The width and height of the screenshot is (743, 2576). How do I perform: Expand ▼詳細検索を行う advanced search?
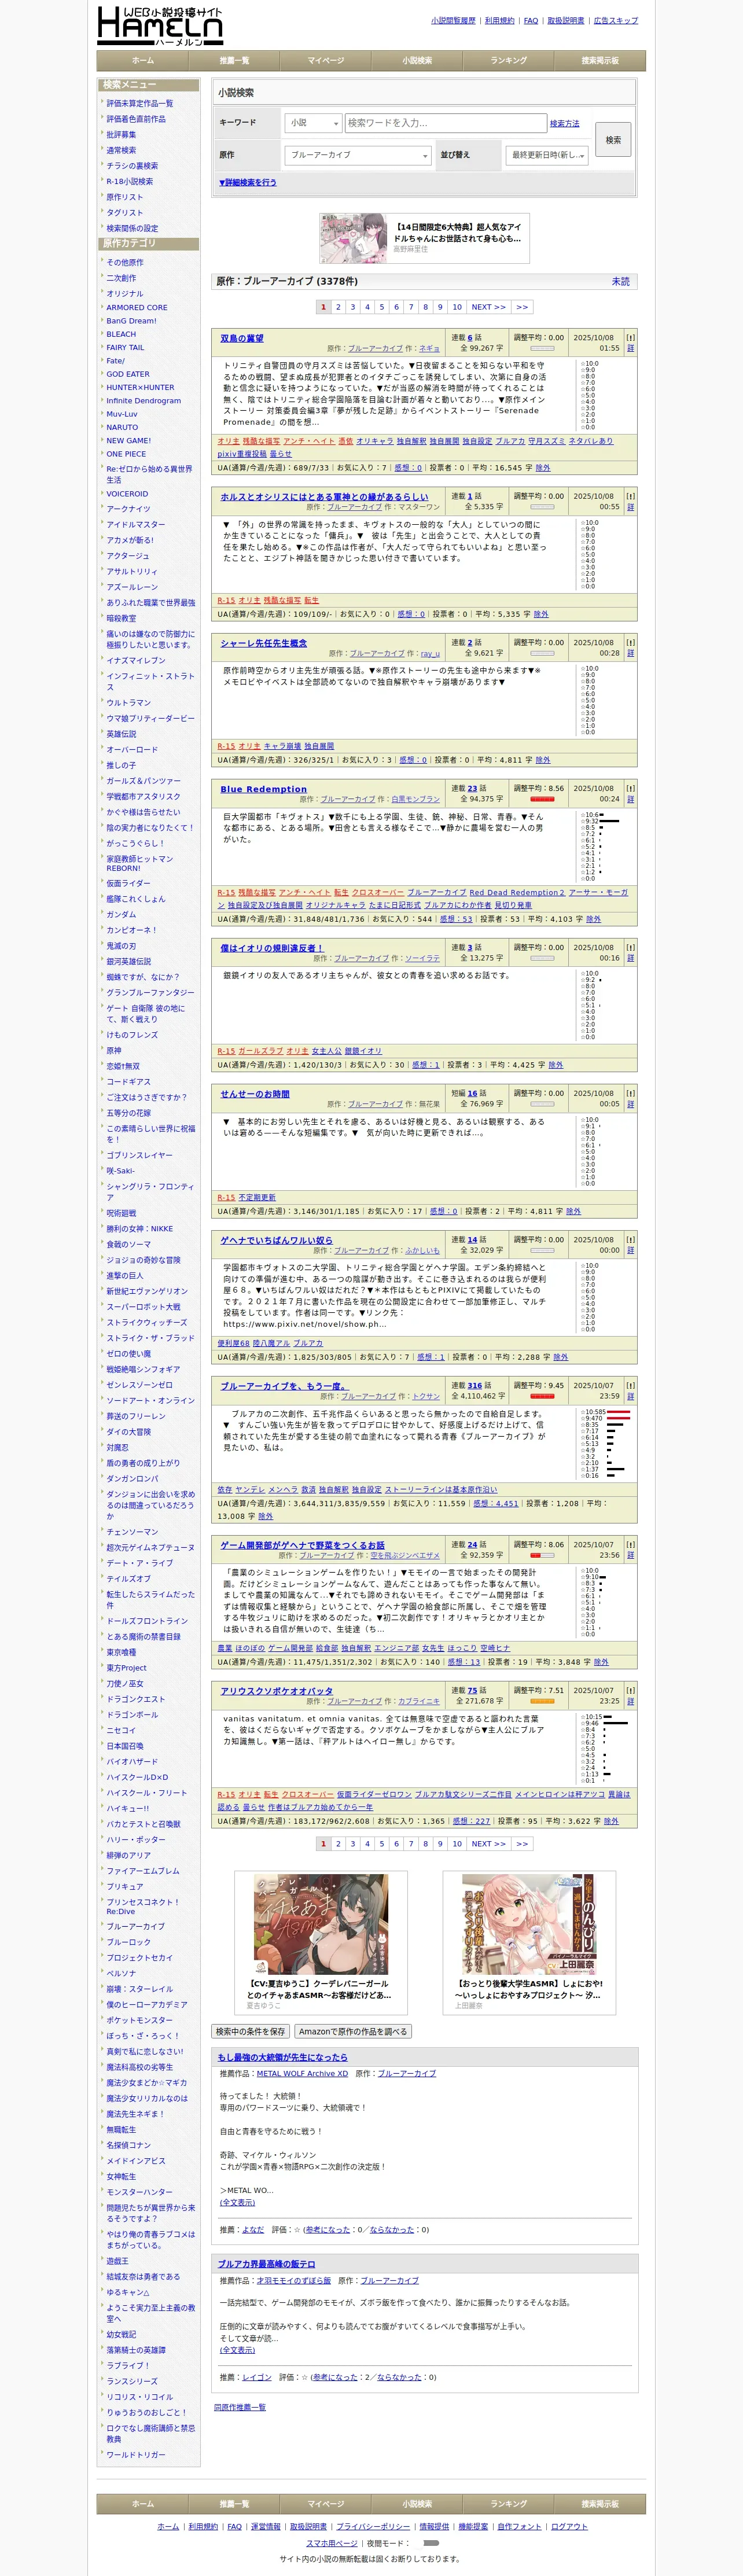tap(248, 182)
